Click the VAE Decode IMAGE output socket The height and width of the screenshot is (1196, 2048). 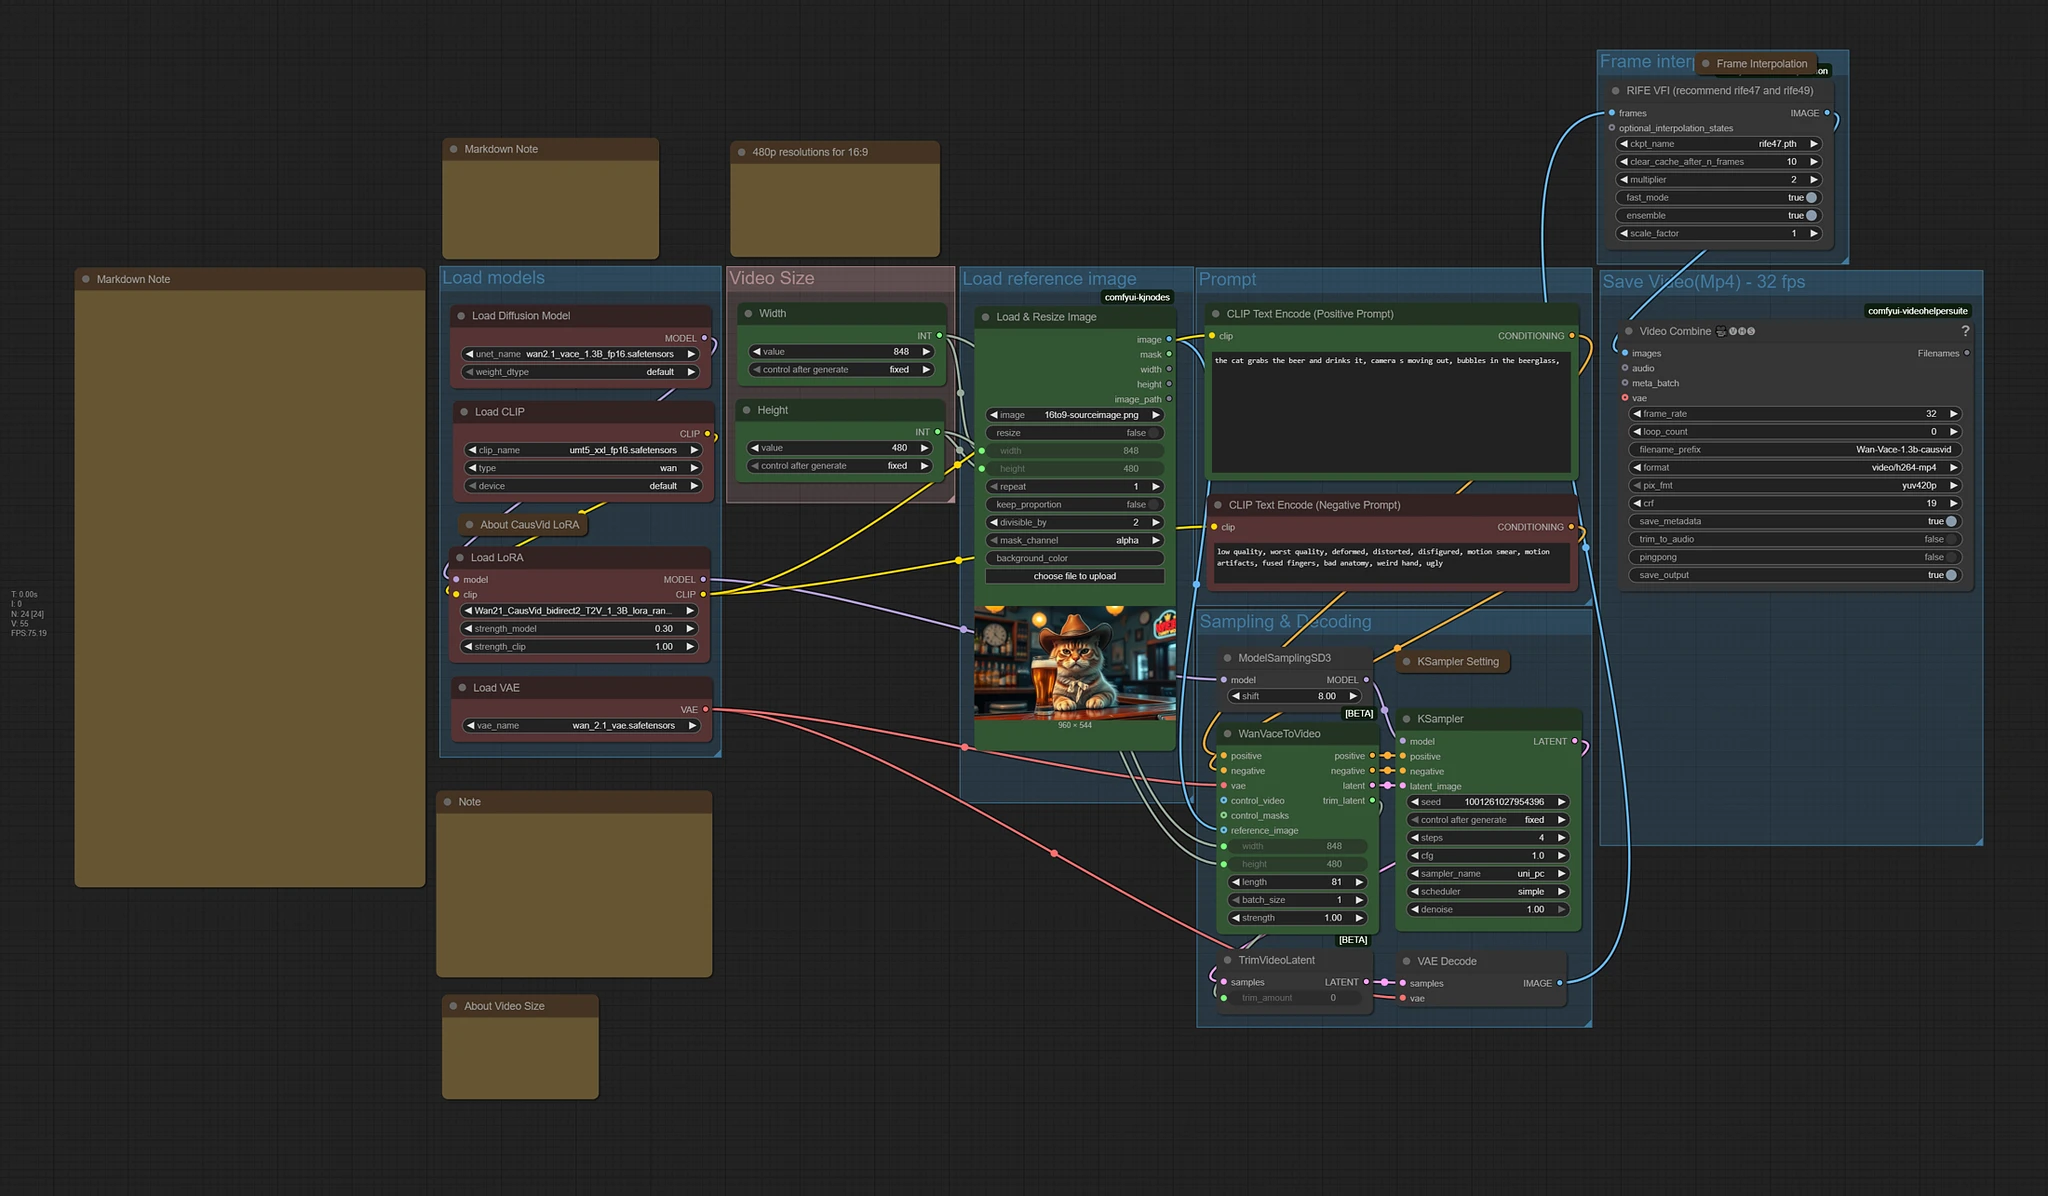click(1560, 983)
